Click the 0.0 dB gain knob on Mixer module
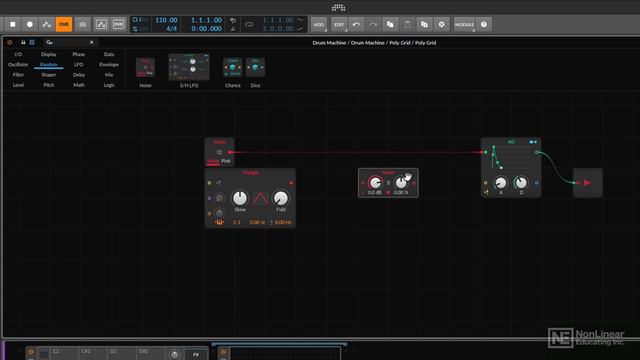 375,183
